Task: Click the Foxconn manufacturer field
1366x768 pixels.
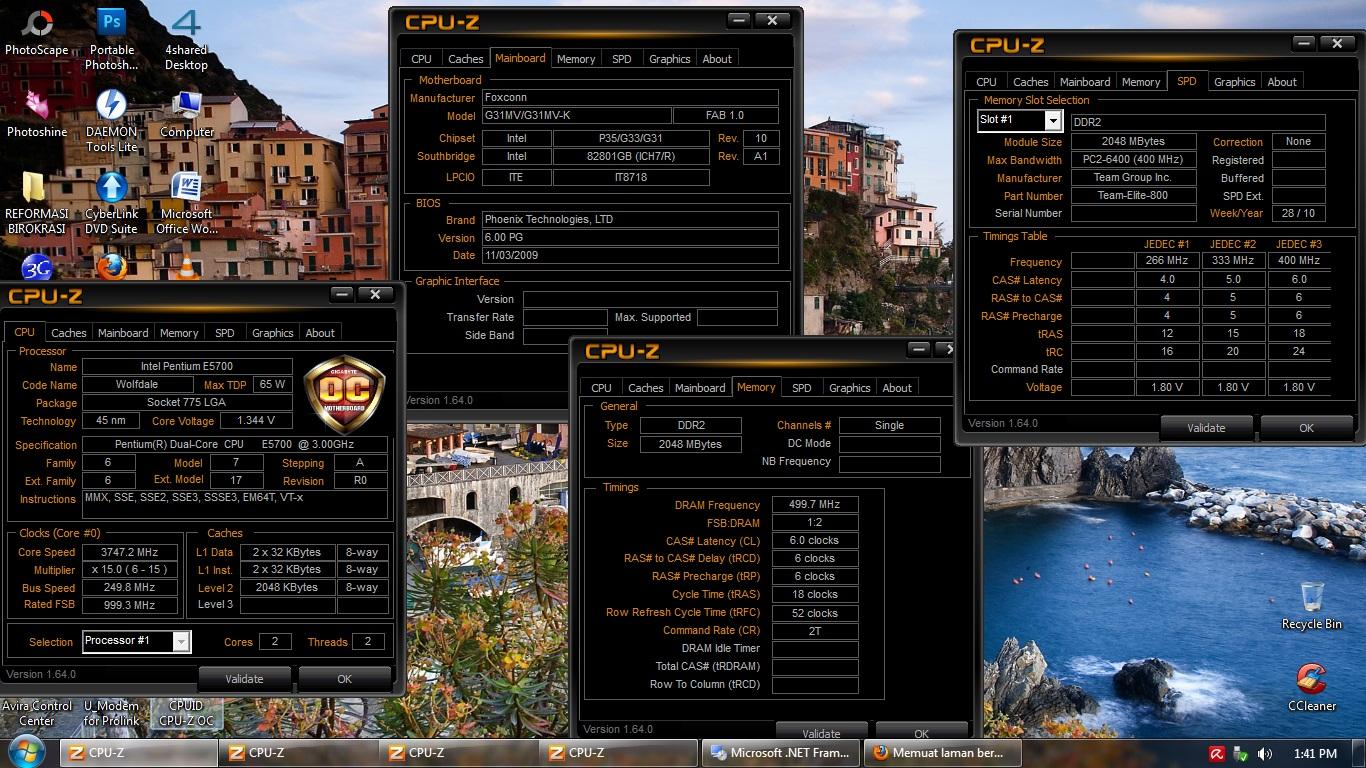Action: coord(630,98)
